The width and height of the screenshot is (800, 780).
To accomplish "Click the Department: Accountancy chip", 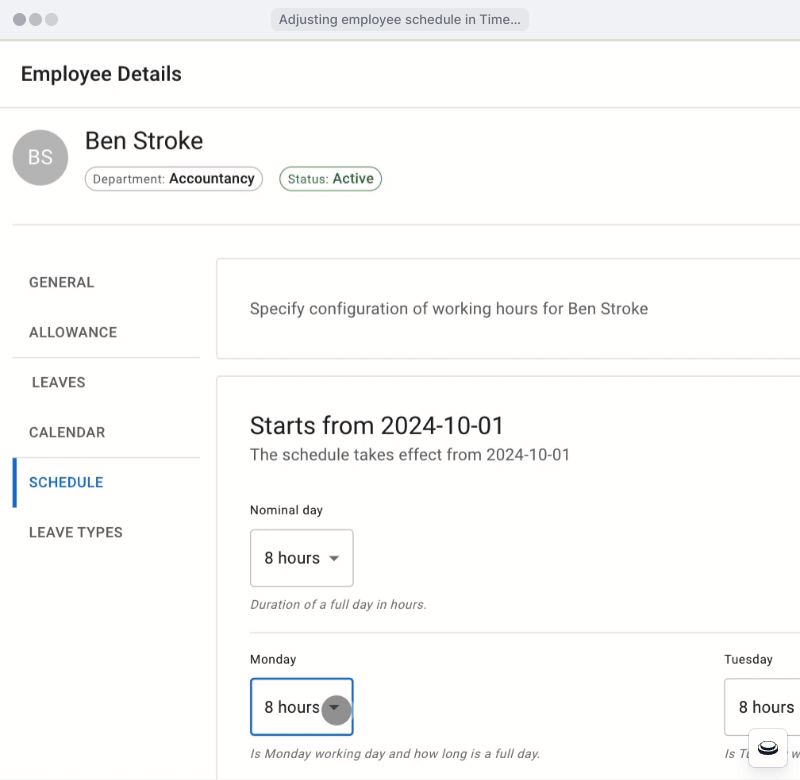I will click(x=173, y=179).
